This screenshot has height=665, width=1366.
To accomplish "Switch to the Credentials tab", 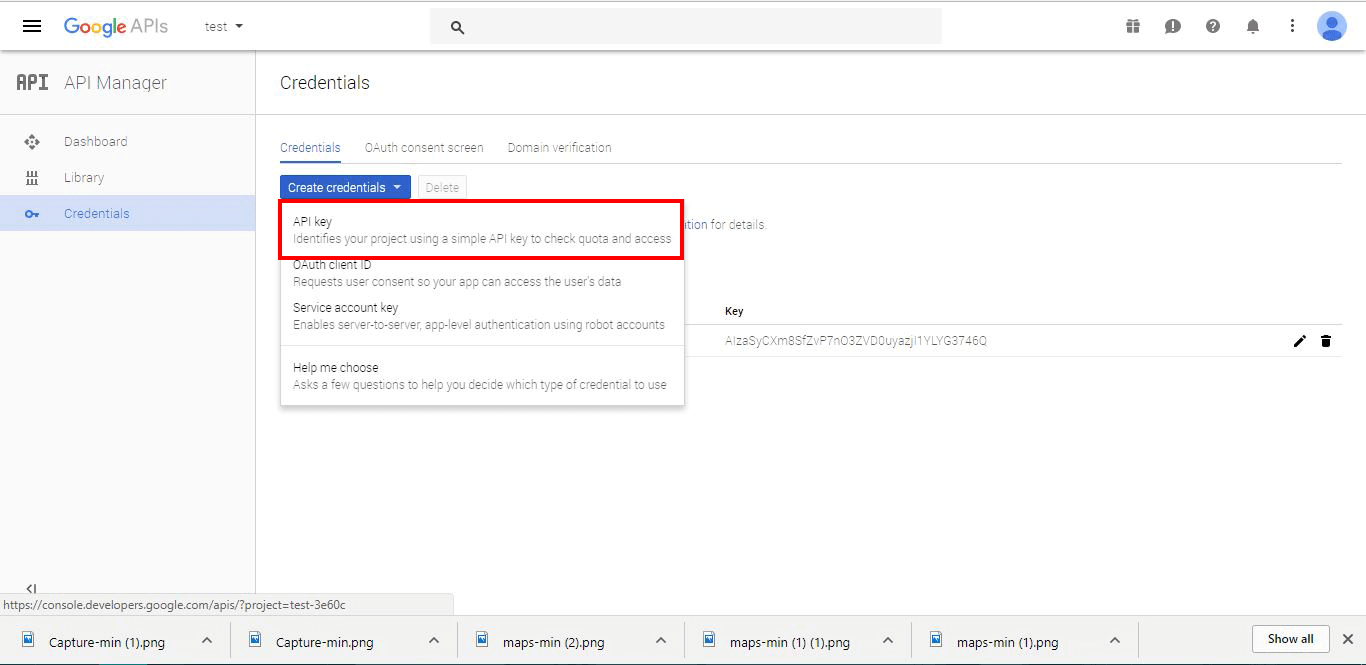I will coord(310,148).
